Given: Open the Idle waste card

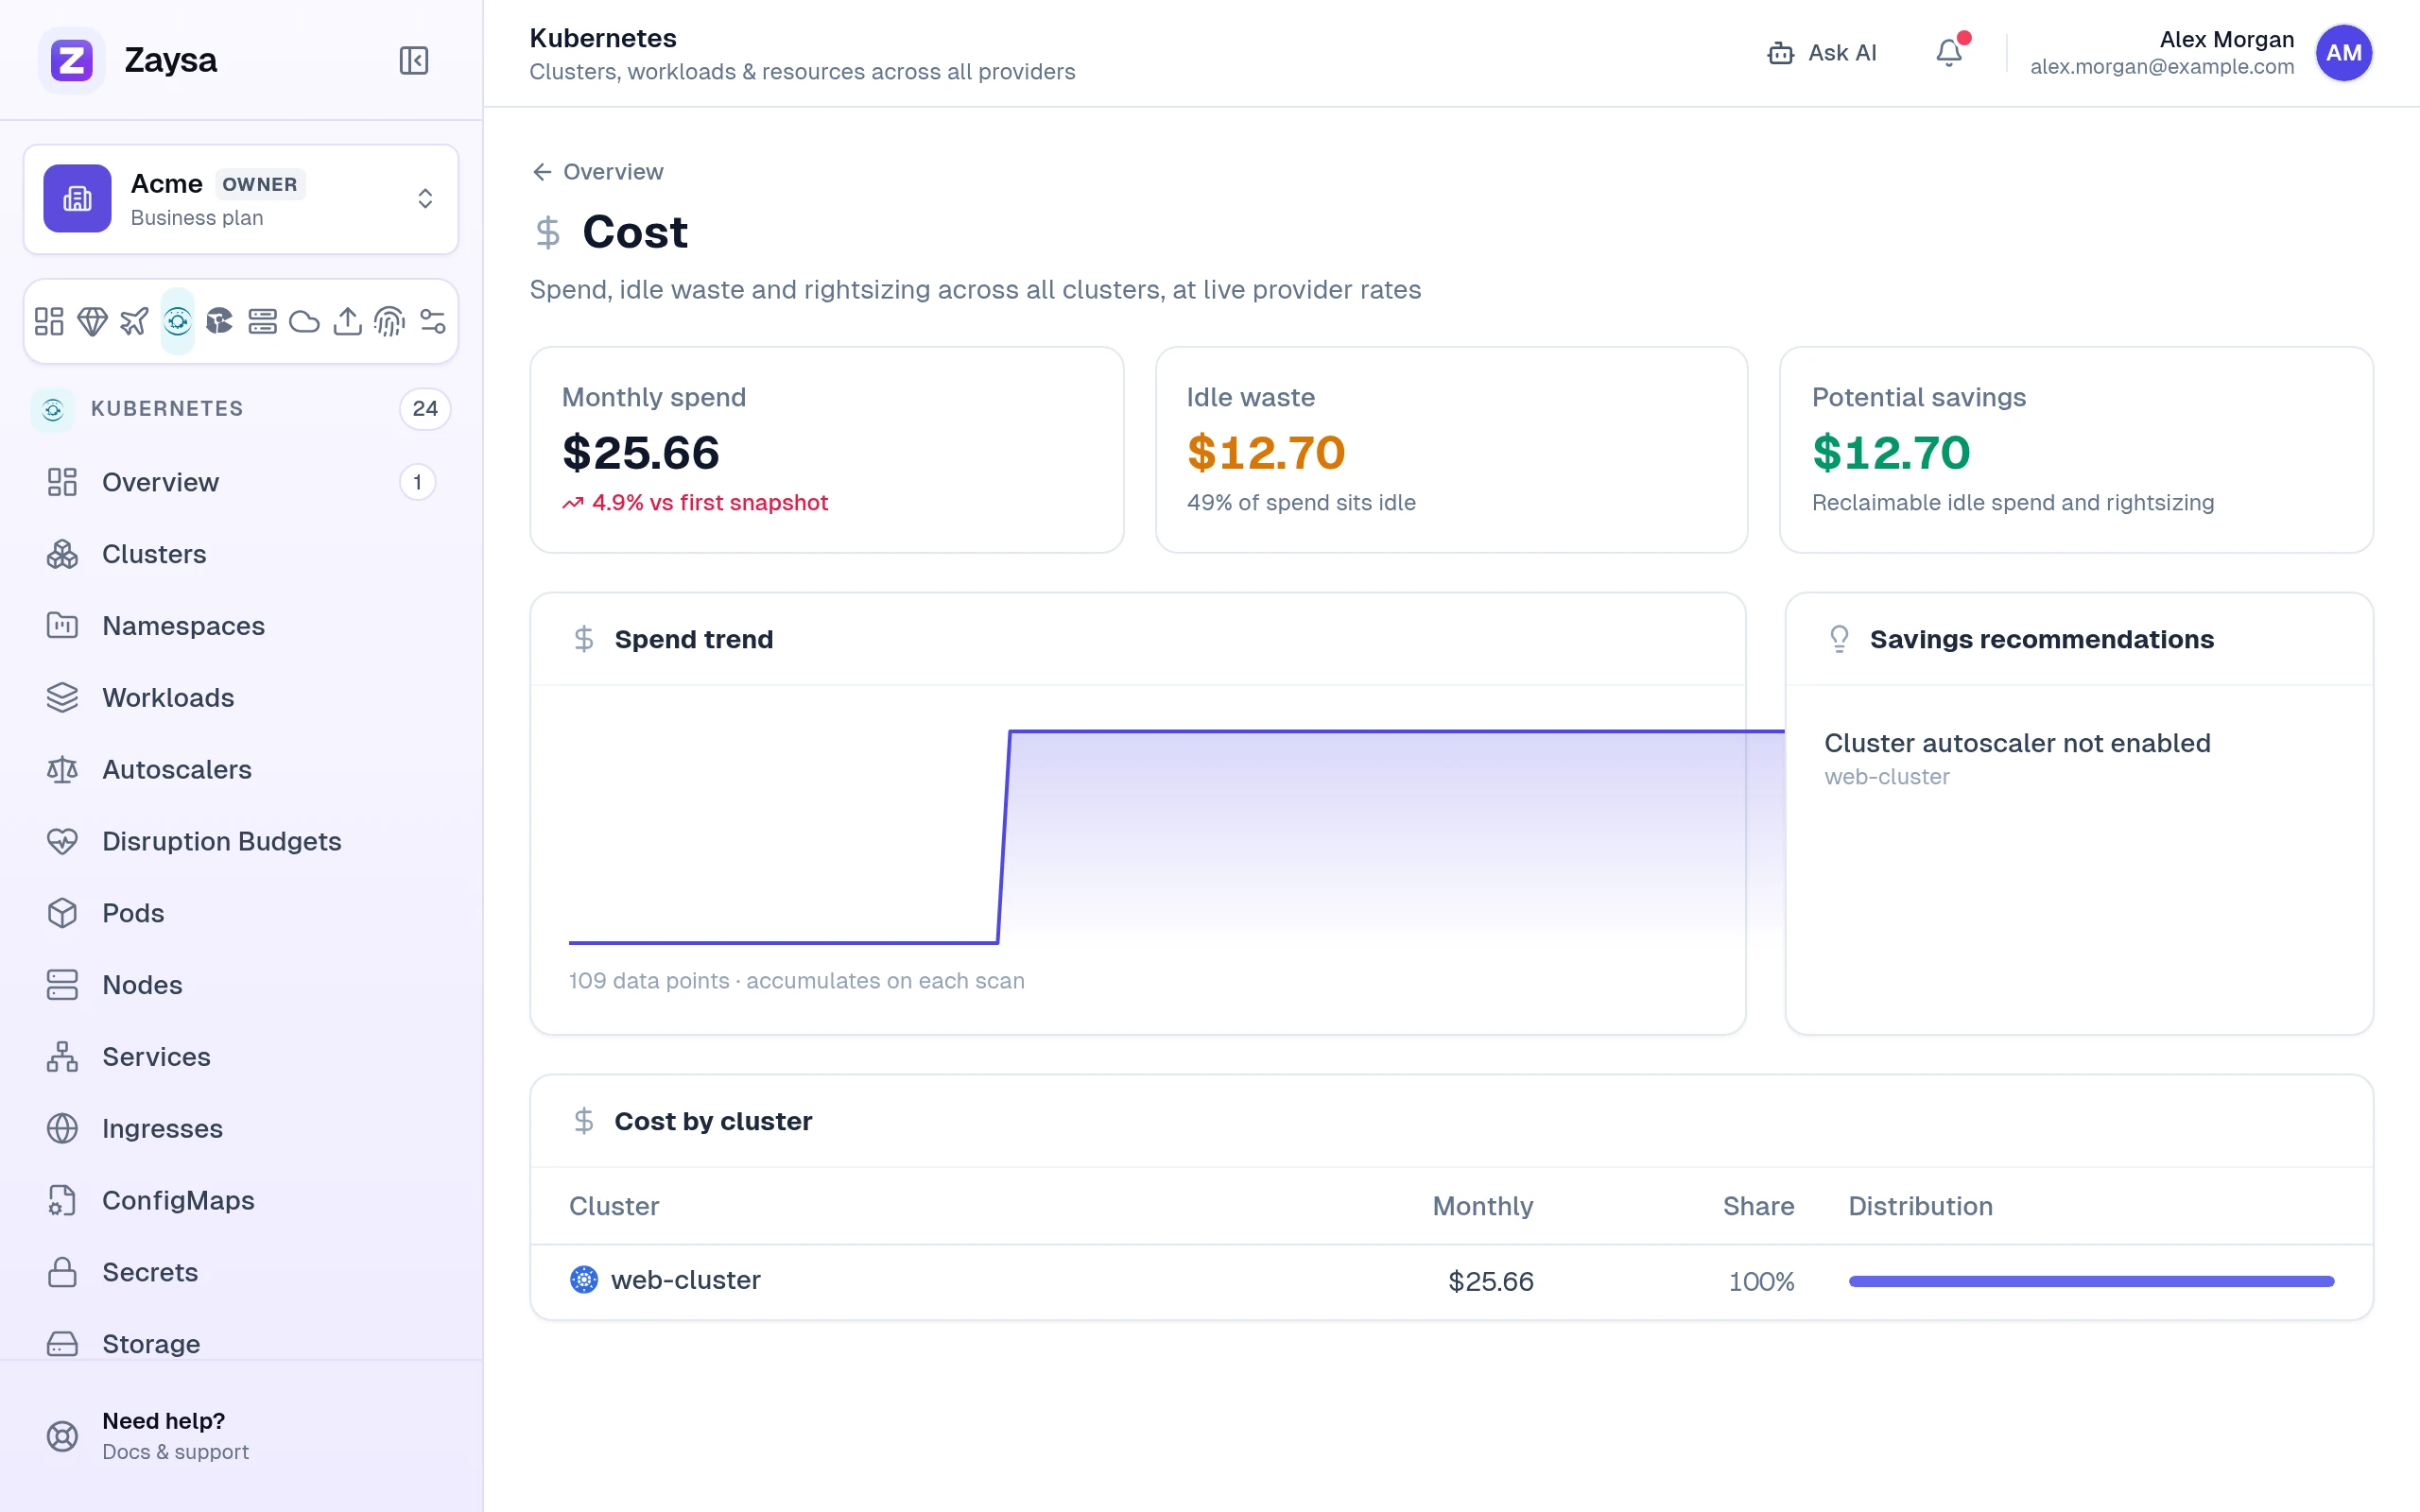Looking at the screenshot, I should 1451,450.
